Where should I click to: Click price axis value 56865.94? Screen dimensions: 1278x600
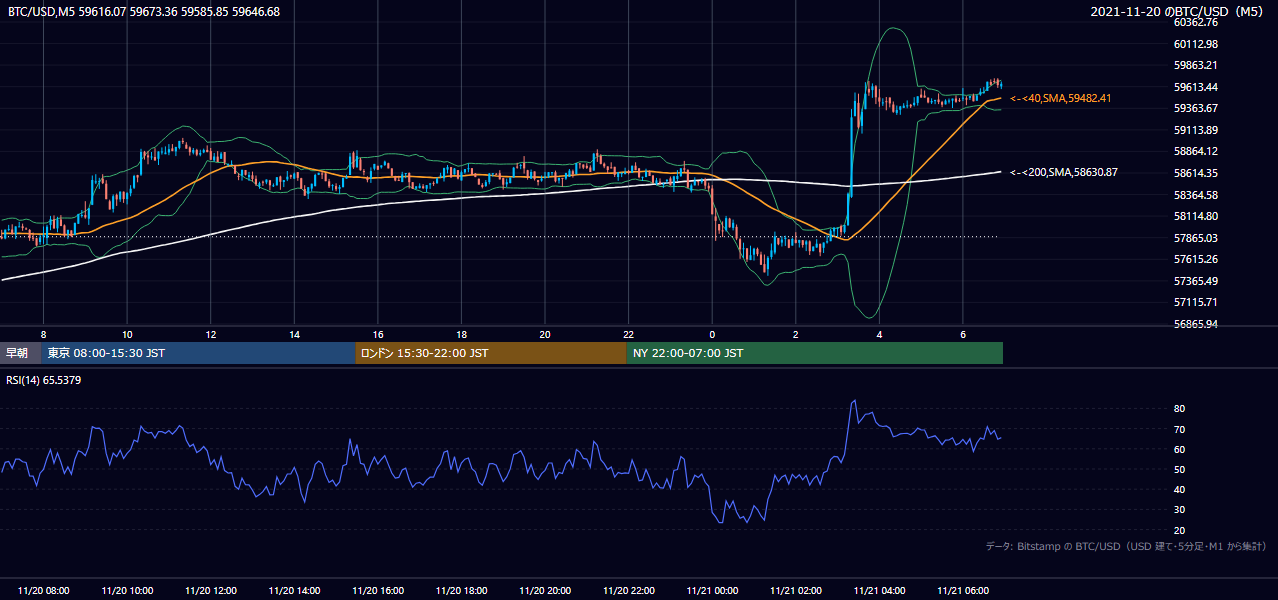click(x=1195, y=324)
